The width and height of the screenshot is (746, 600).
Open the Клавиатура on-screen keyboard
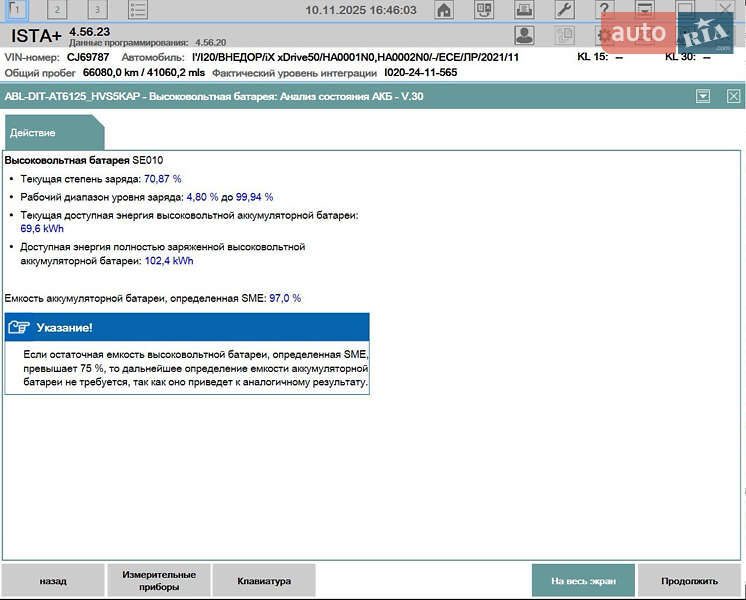(x=264, y=580)
